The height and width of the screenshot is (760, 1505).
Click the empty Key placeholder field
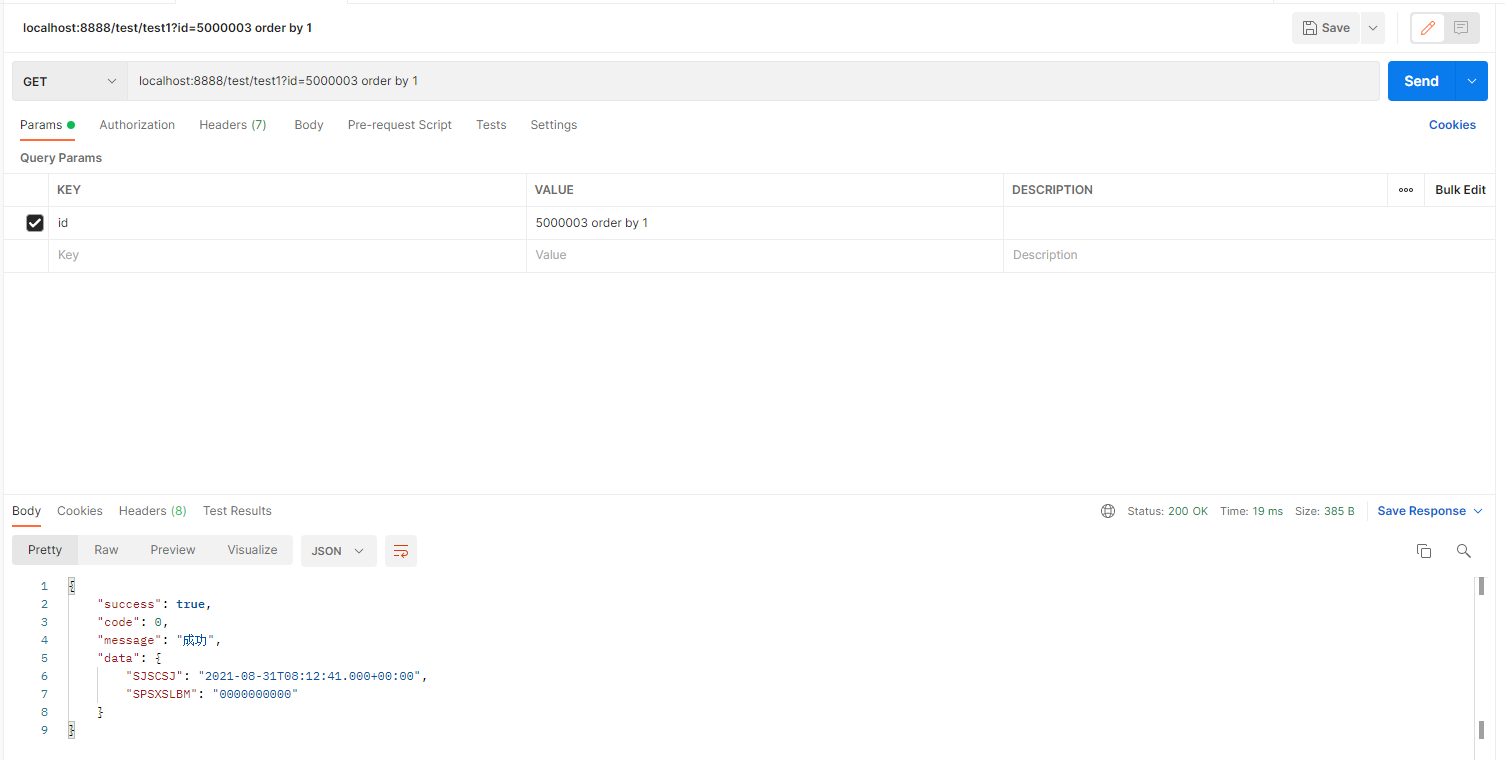coord(287,255)
